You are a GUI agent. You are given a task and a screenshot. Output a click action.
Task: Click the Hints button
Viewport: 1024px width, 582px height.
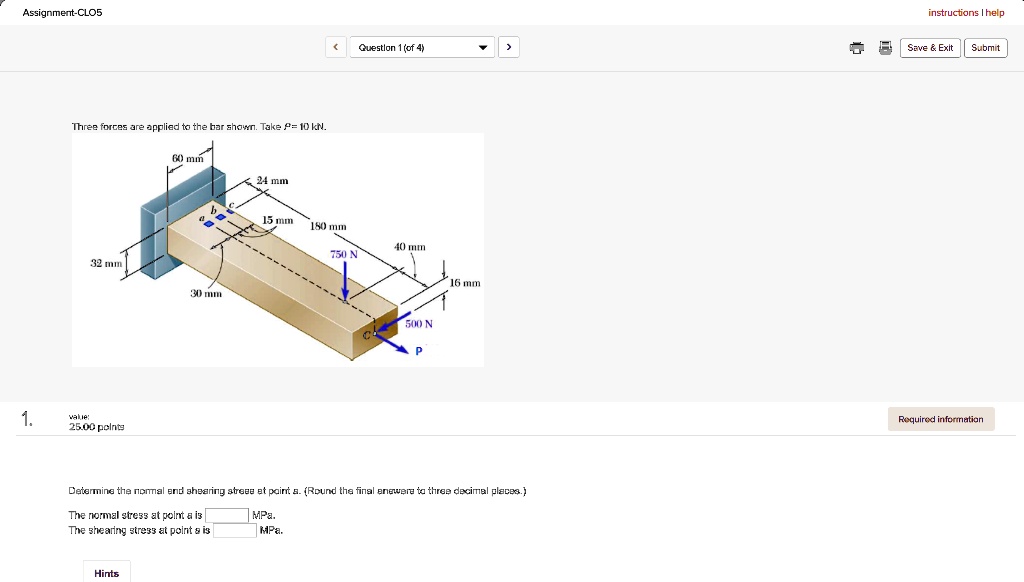106,571
